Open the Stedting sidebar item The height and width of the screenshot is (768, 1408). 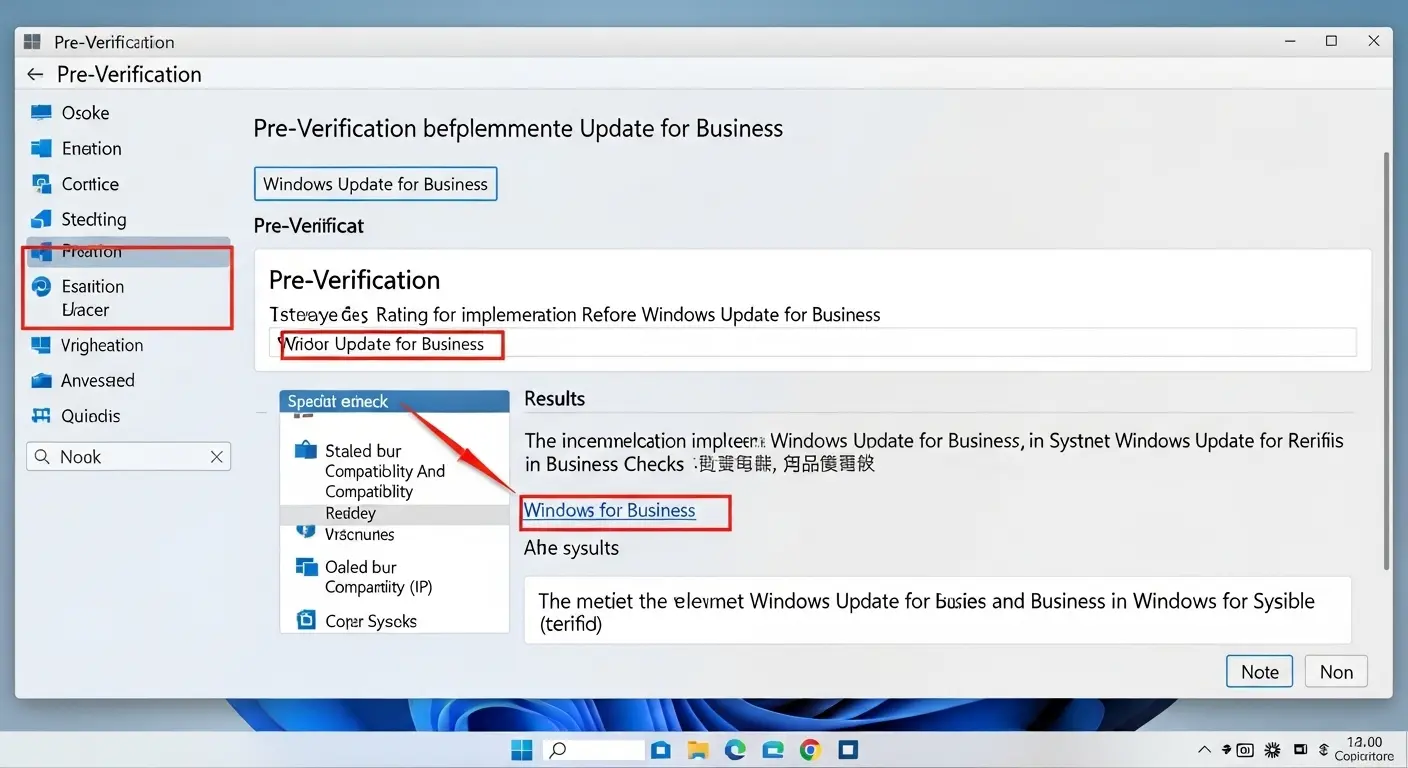[93, 219]
